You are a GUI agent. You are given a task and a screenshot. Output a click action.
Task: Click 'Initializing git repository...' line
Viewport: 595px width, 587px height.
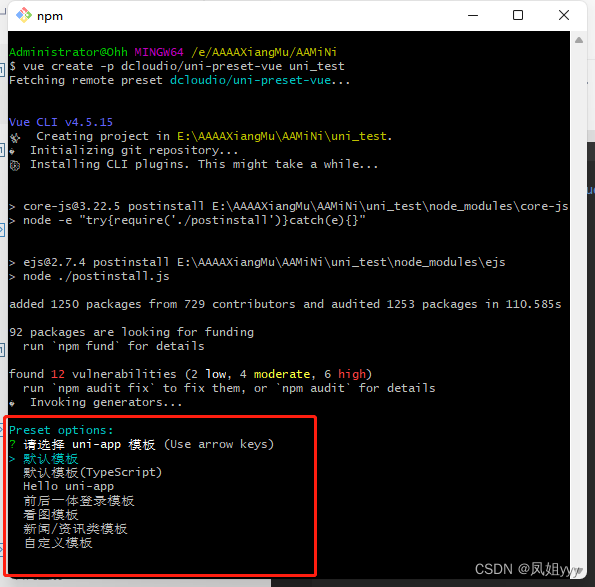coord(124,150)
